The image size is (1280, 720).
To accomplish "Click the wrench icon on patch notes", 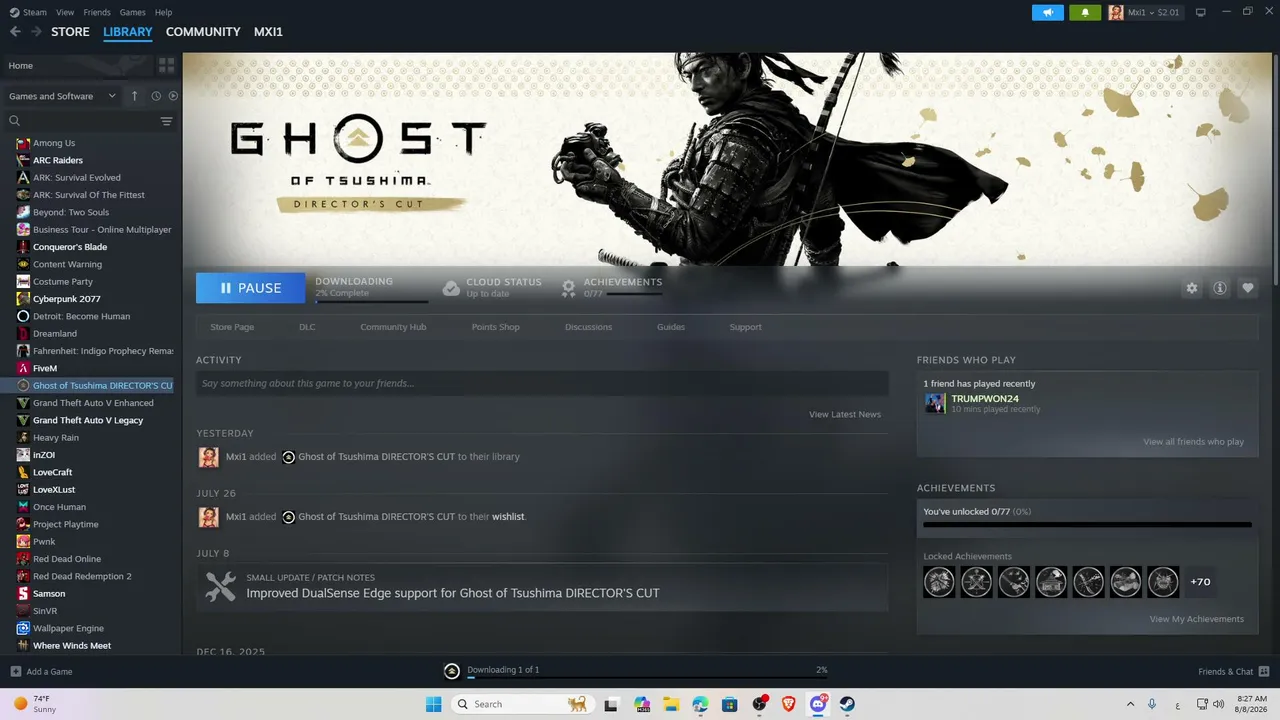I will coord(220,586).
